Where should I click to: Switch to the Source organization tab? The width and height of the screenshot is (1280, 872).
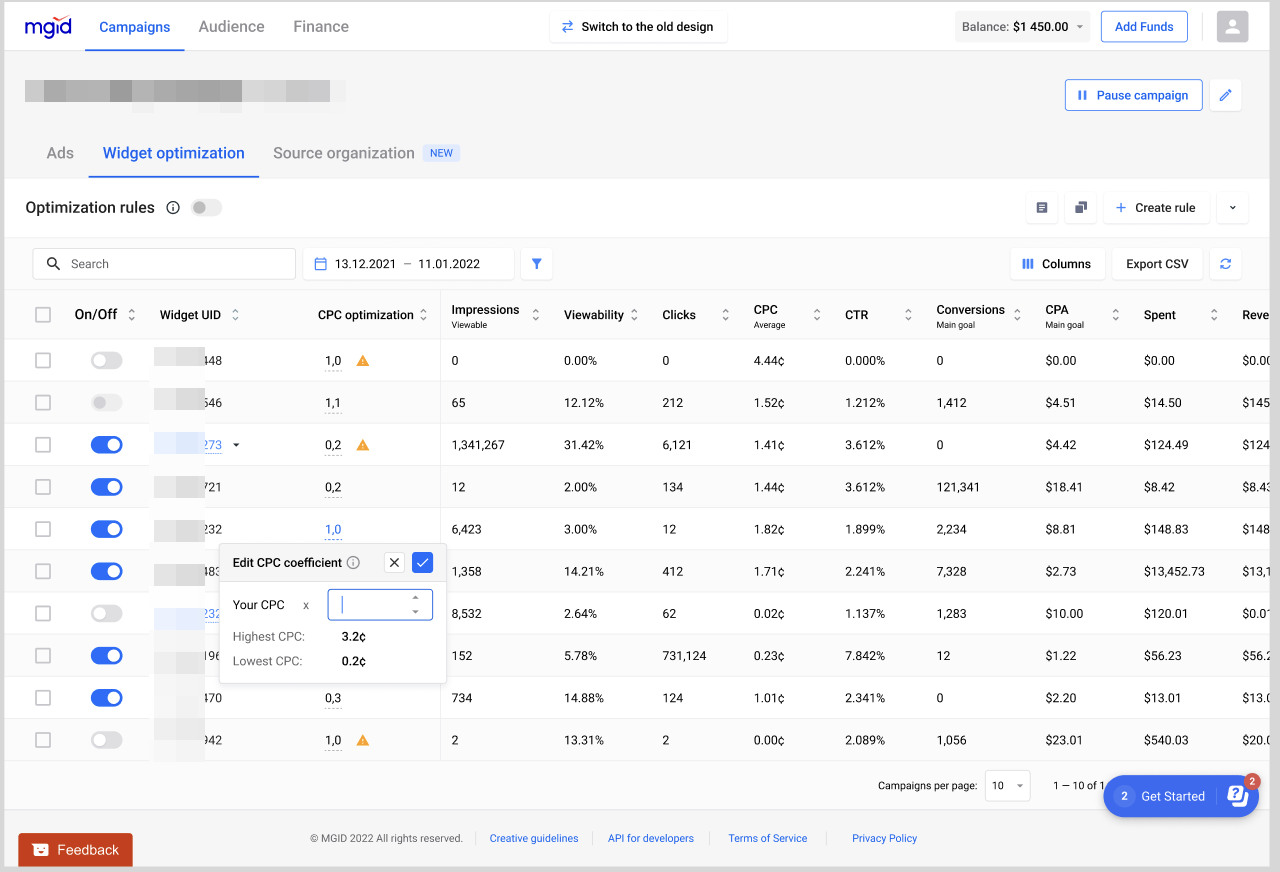tap(344, 153)
